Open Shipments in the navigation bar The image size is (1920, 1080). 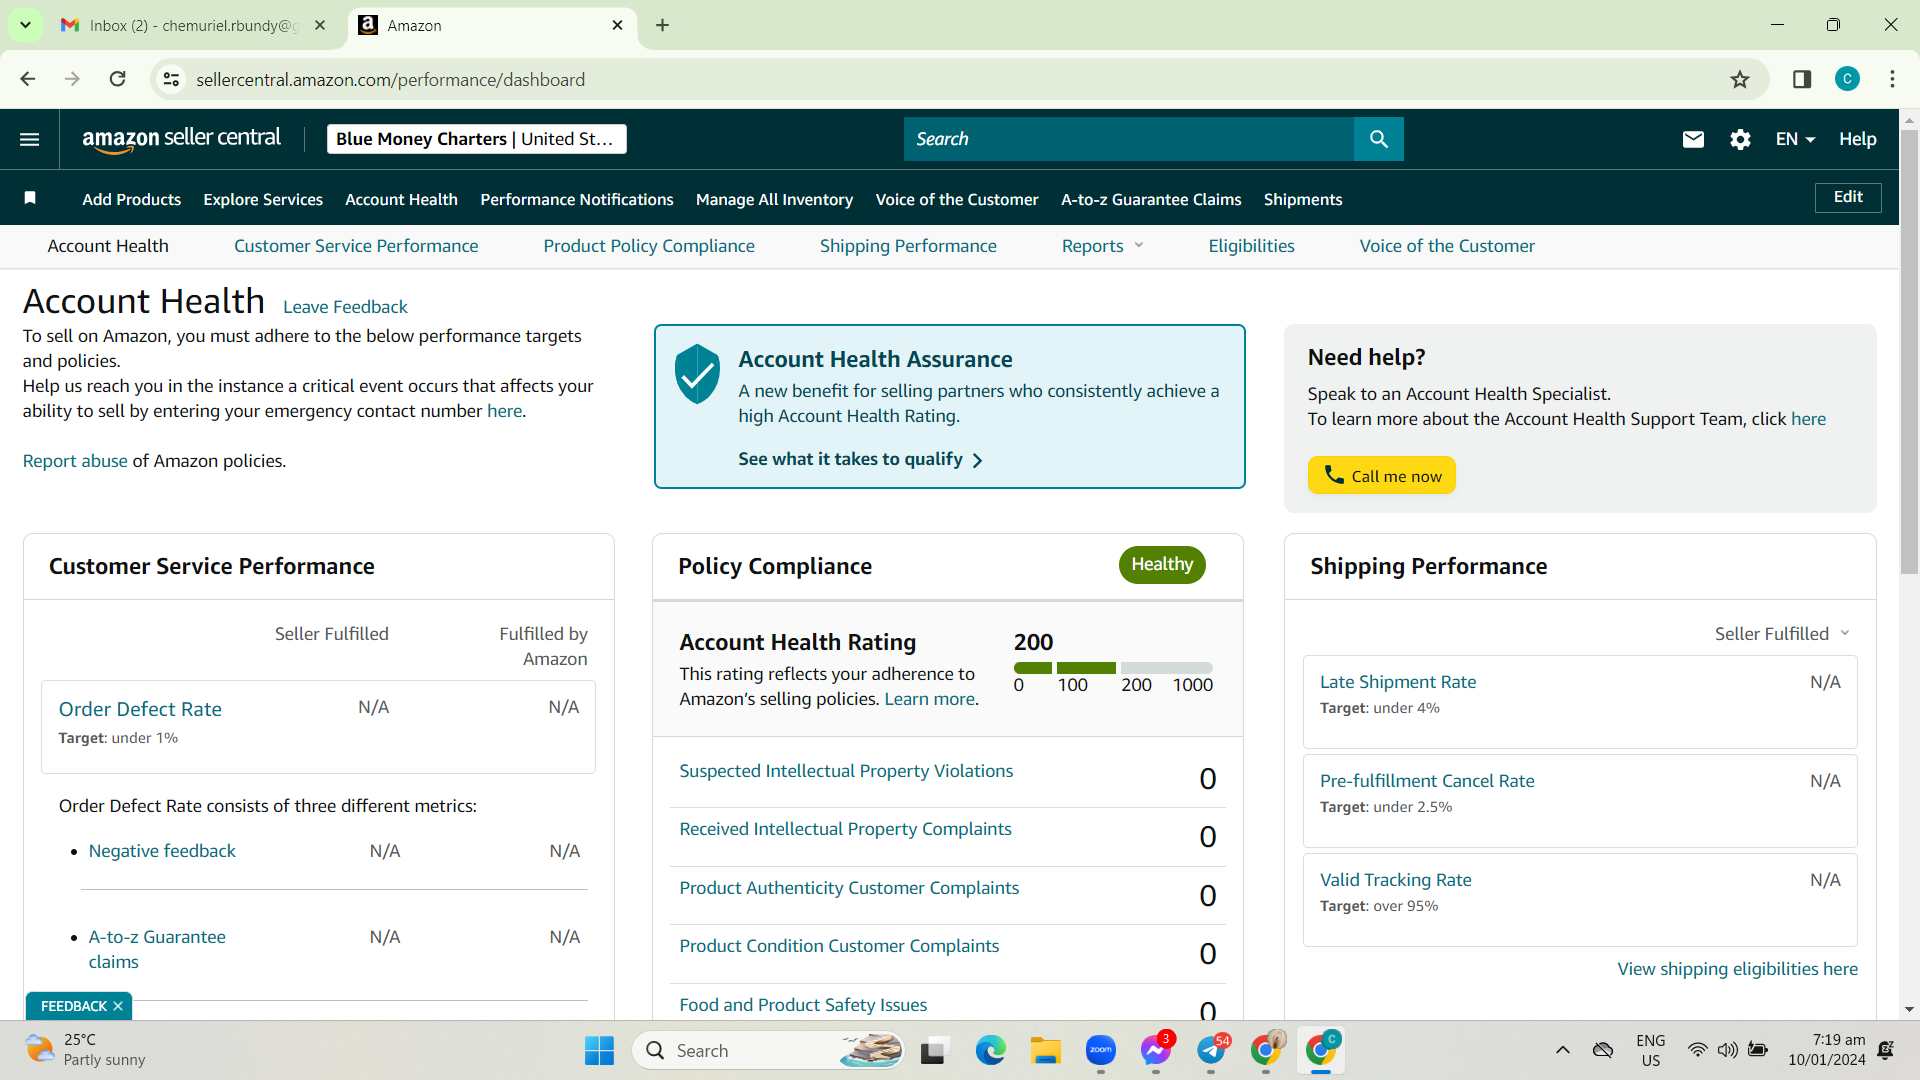[1303, 199]
